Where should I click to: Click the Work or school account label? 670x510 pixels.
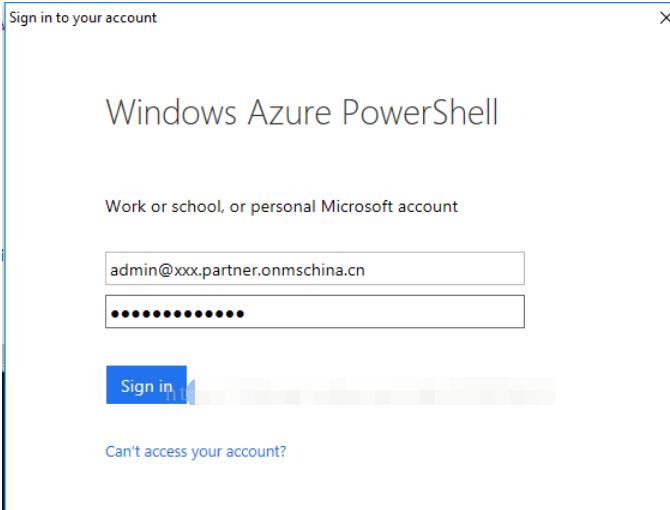tap(282, 207)
